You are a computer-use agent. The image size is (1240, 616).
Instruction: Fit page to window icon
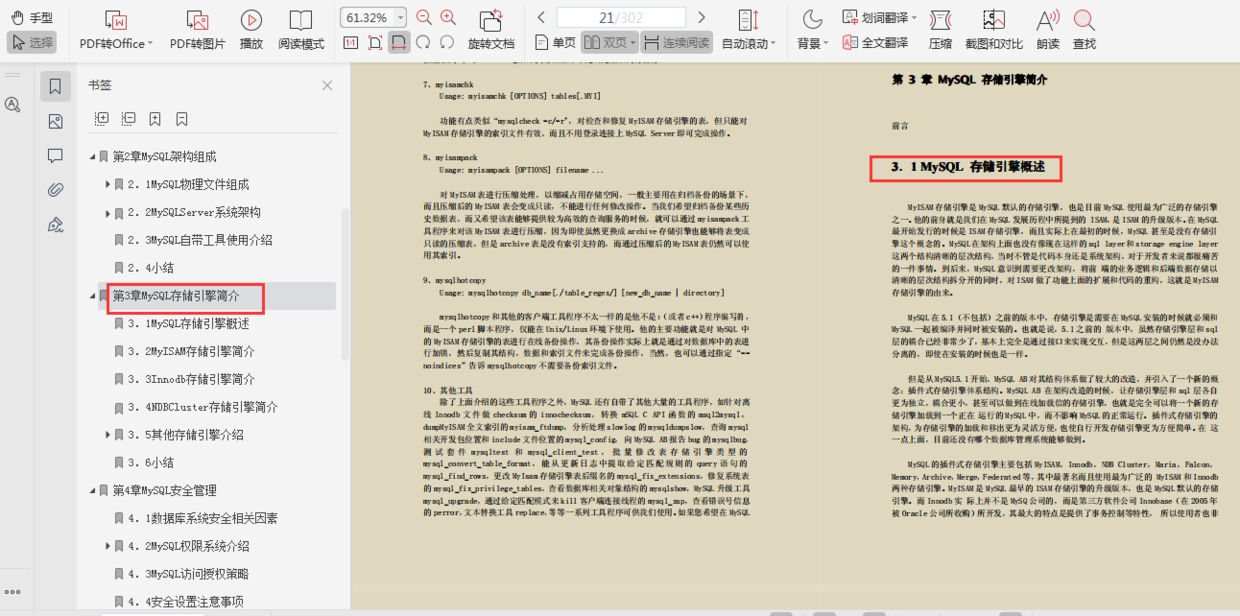pos(375,42)
